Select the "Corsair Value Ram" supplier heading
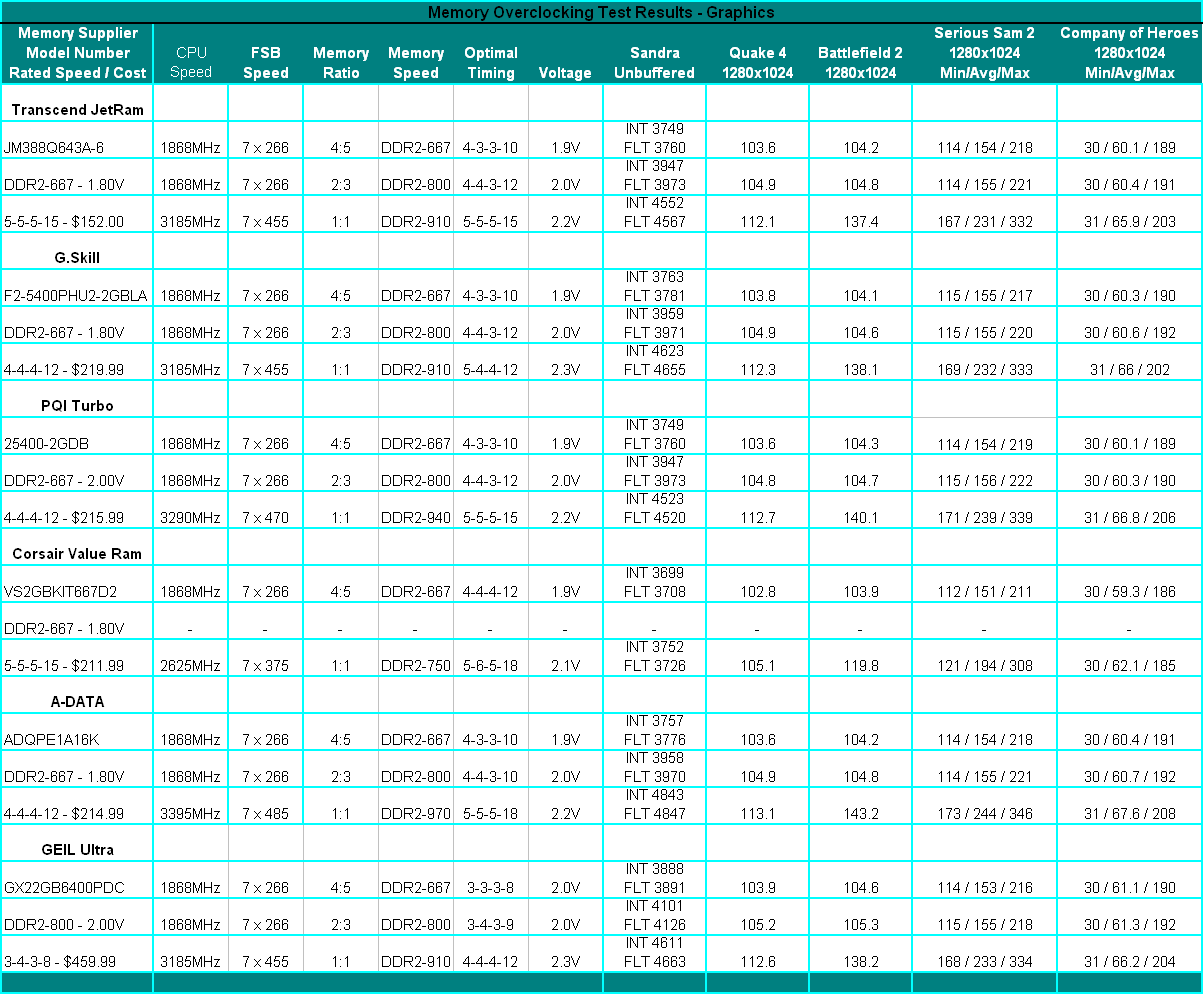1203x994 pixels. point(77,554)
